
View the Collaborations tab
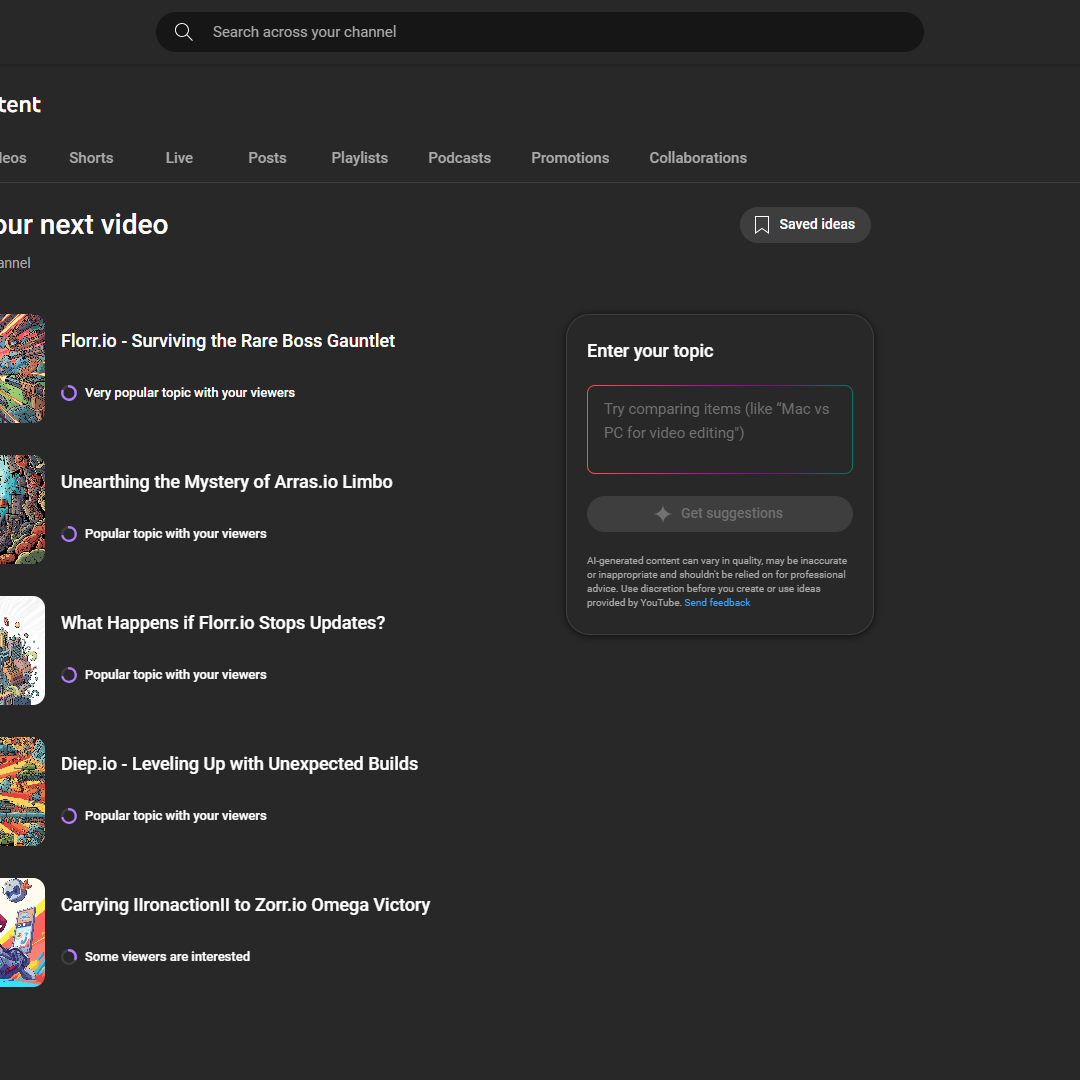[x=698, y=158]
